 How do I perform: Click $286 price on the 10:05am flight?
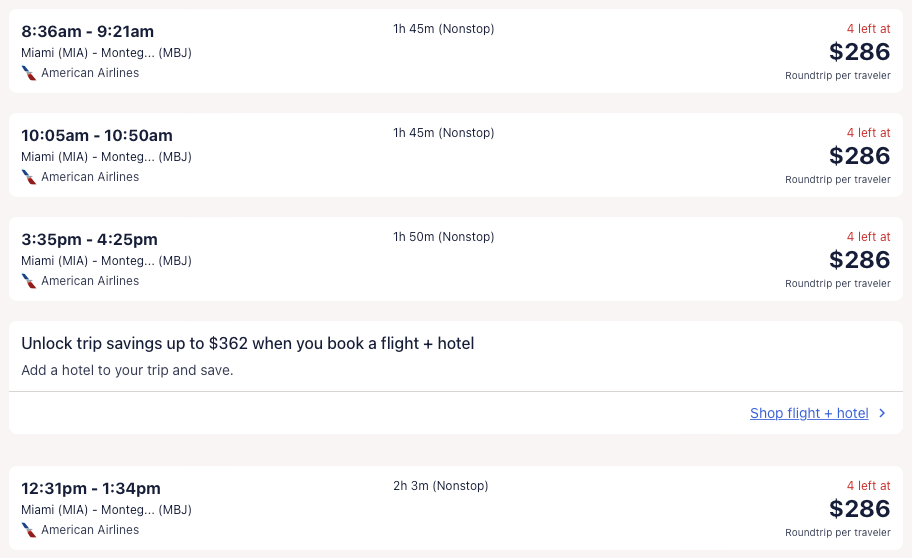[x=859, y=156]
